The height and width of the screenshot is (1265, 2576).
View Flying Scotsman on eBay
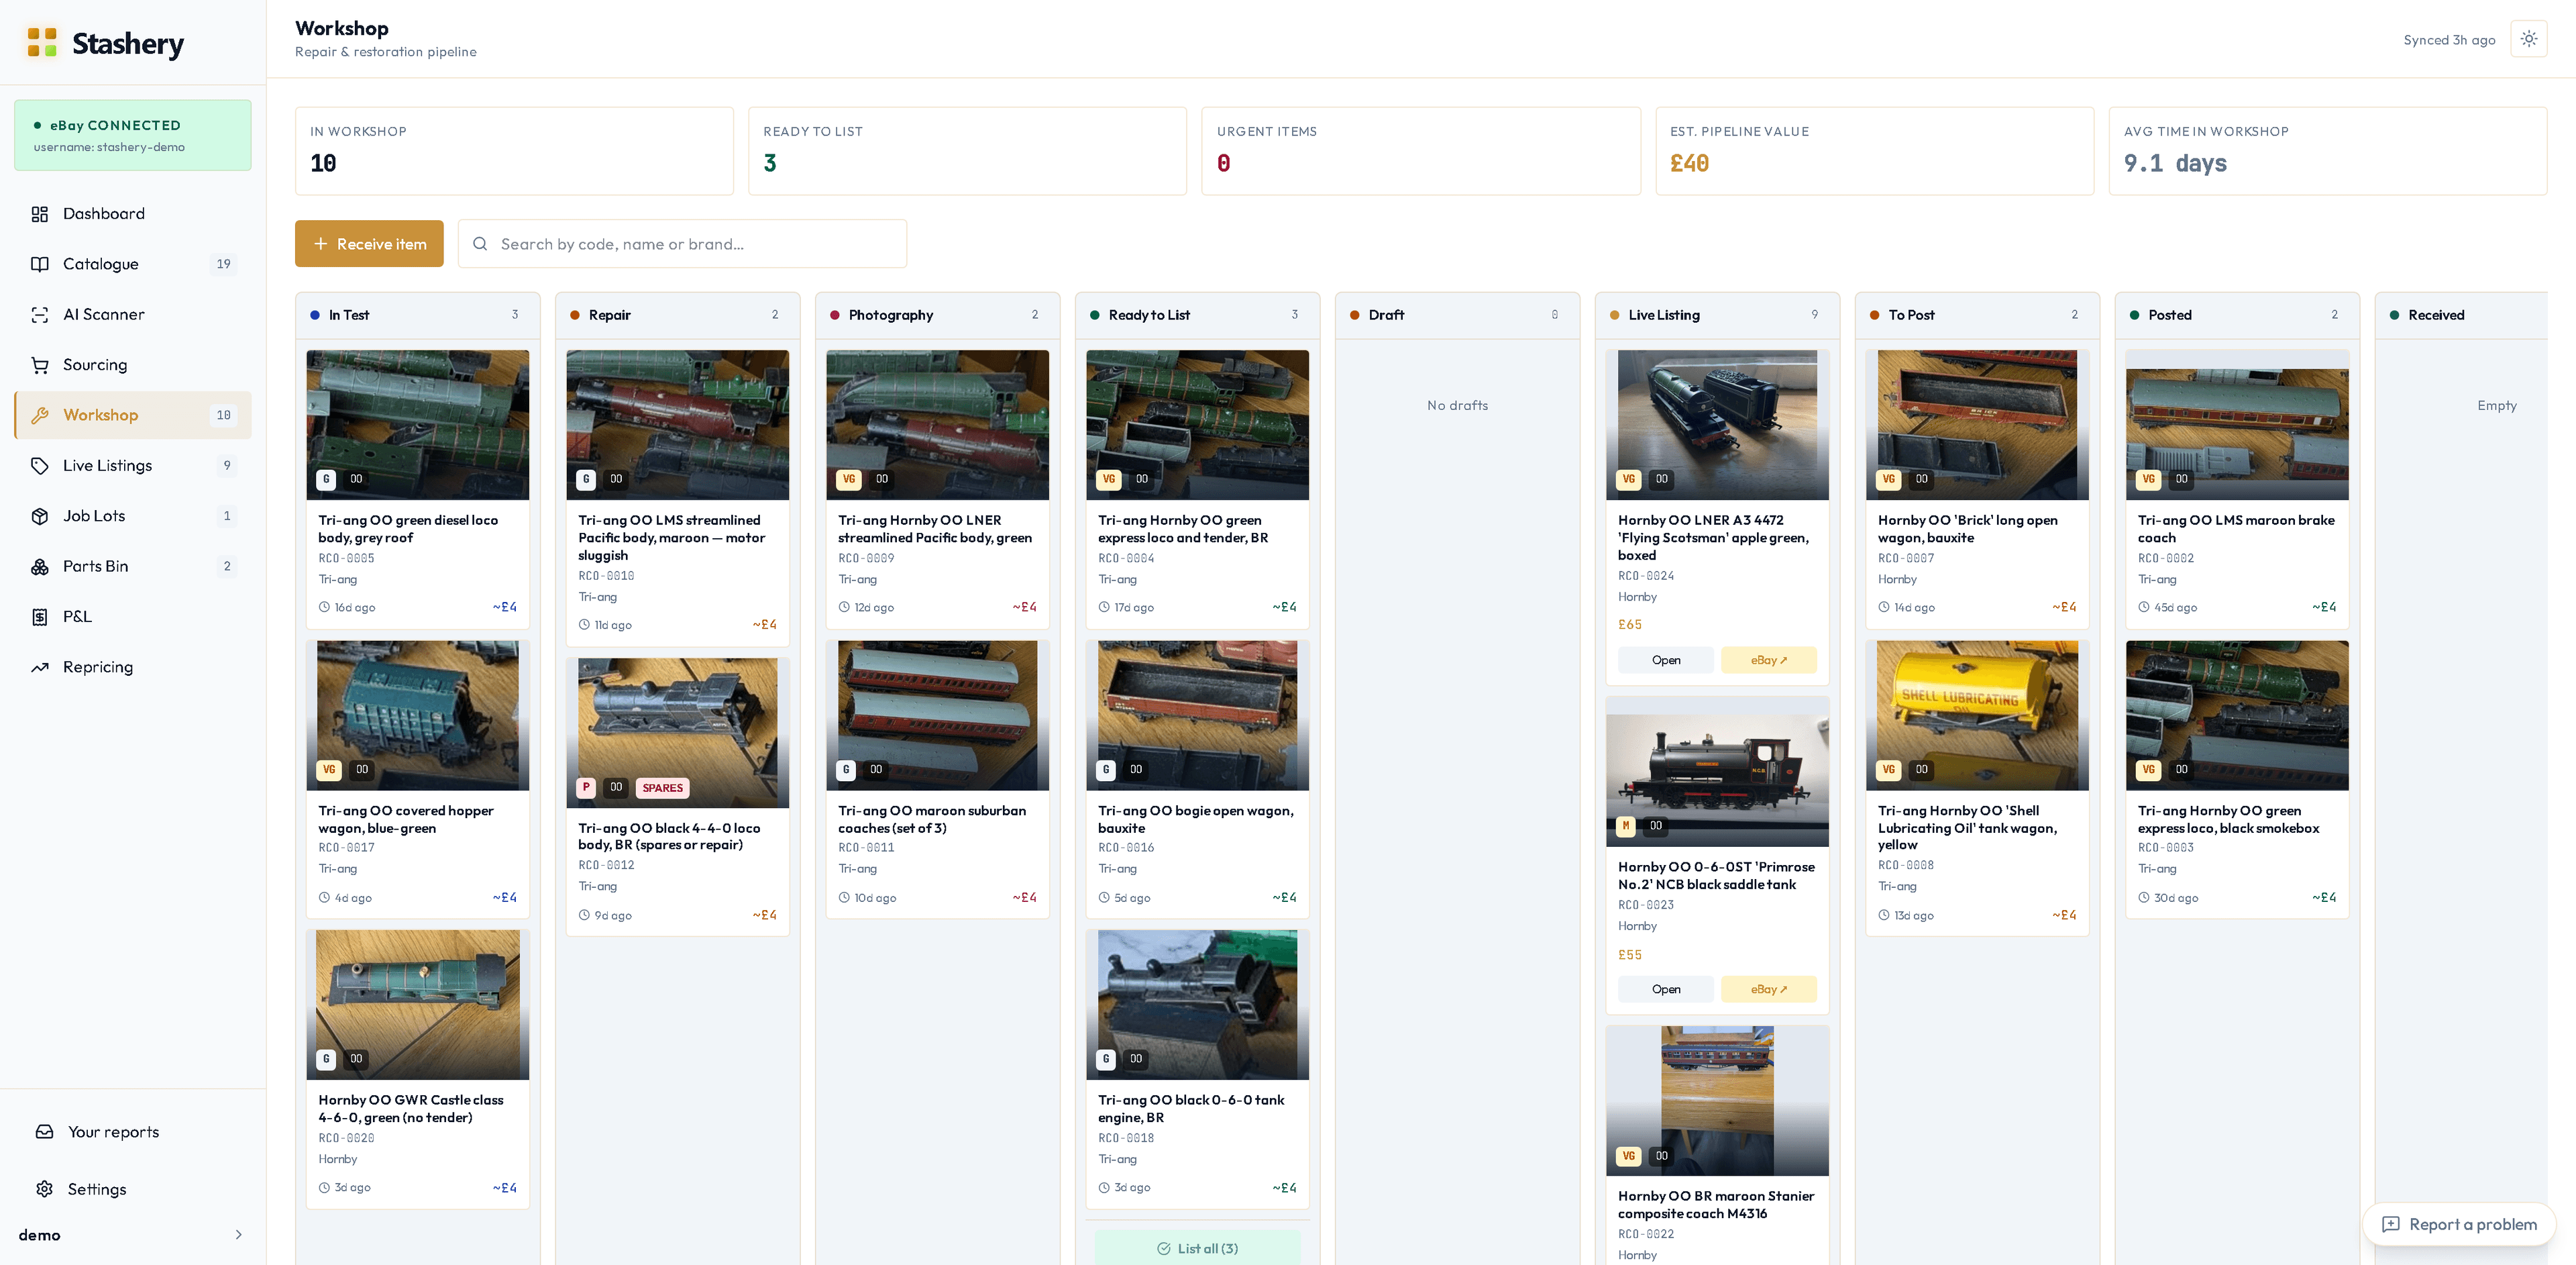1768,660
